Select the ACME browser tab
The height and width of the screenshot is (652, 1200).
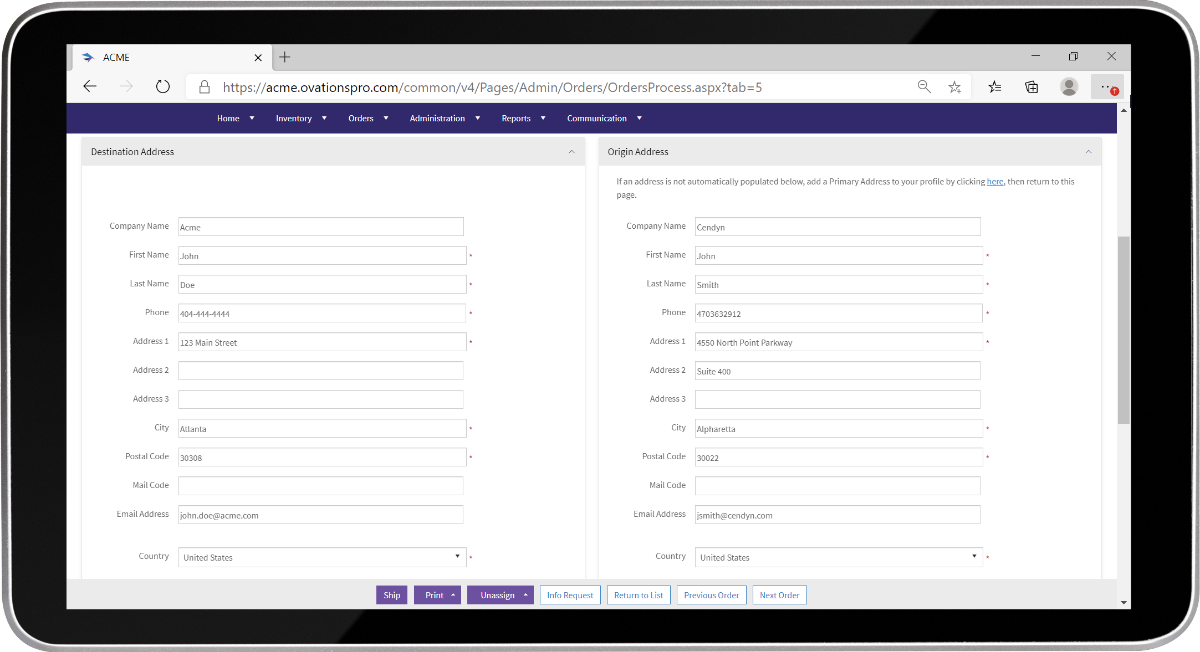[170, 57]
